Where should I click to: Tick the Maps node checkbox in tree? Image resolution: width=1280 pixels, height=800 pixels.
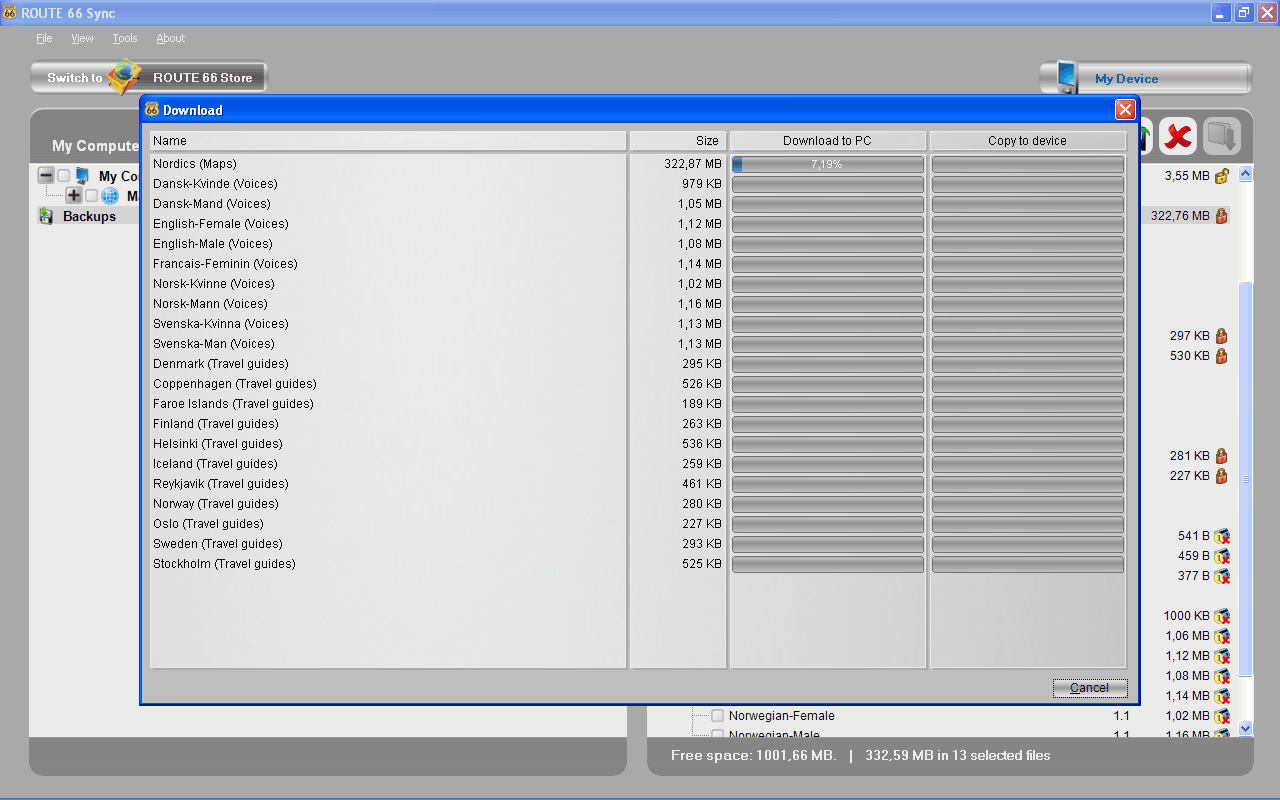(92, 196)
